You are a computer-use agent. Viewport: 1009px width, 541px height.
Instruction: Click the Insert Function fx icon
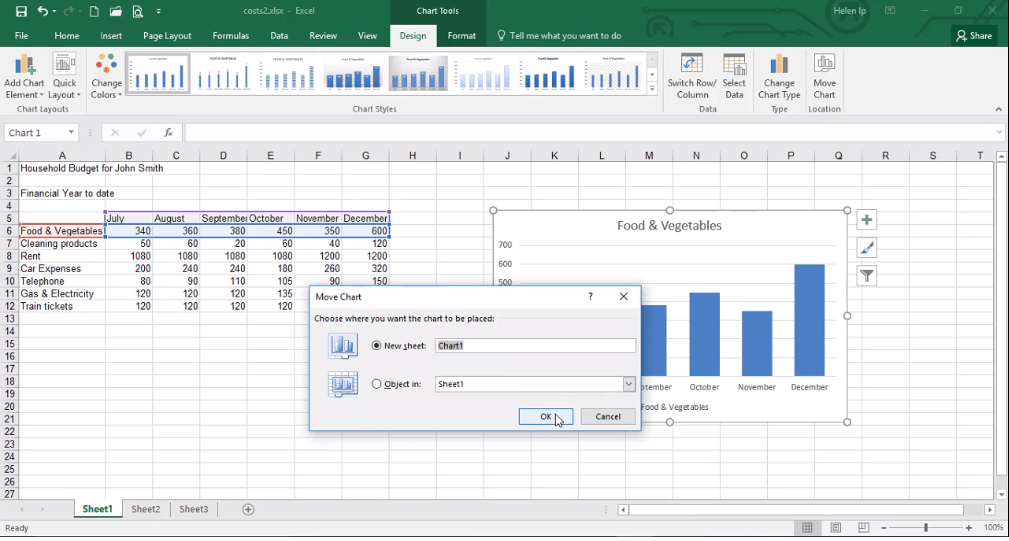pyautogui.click(x=168, y=133)
